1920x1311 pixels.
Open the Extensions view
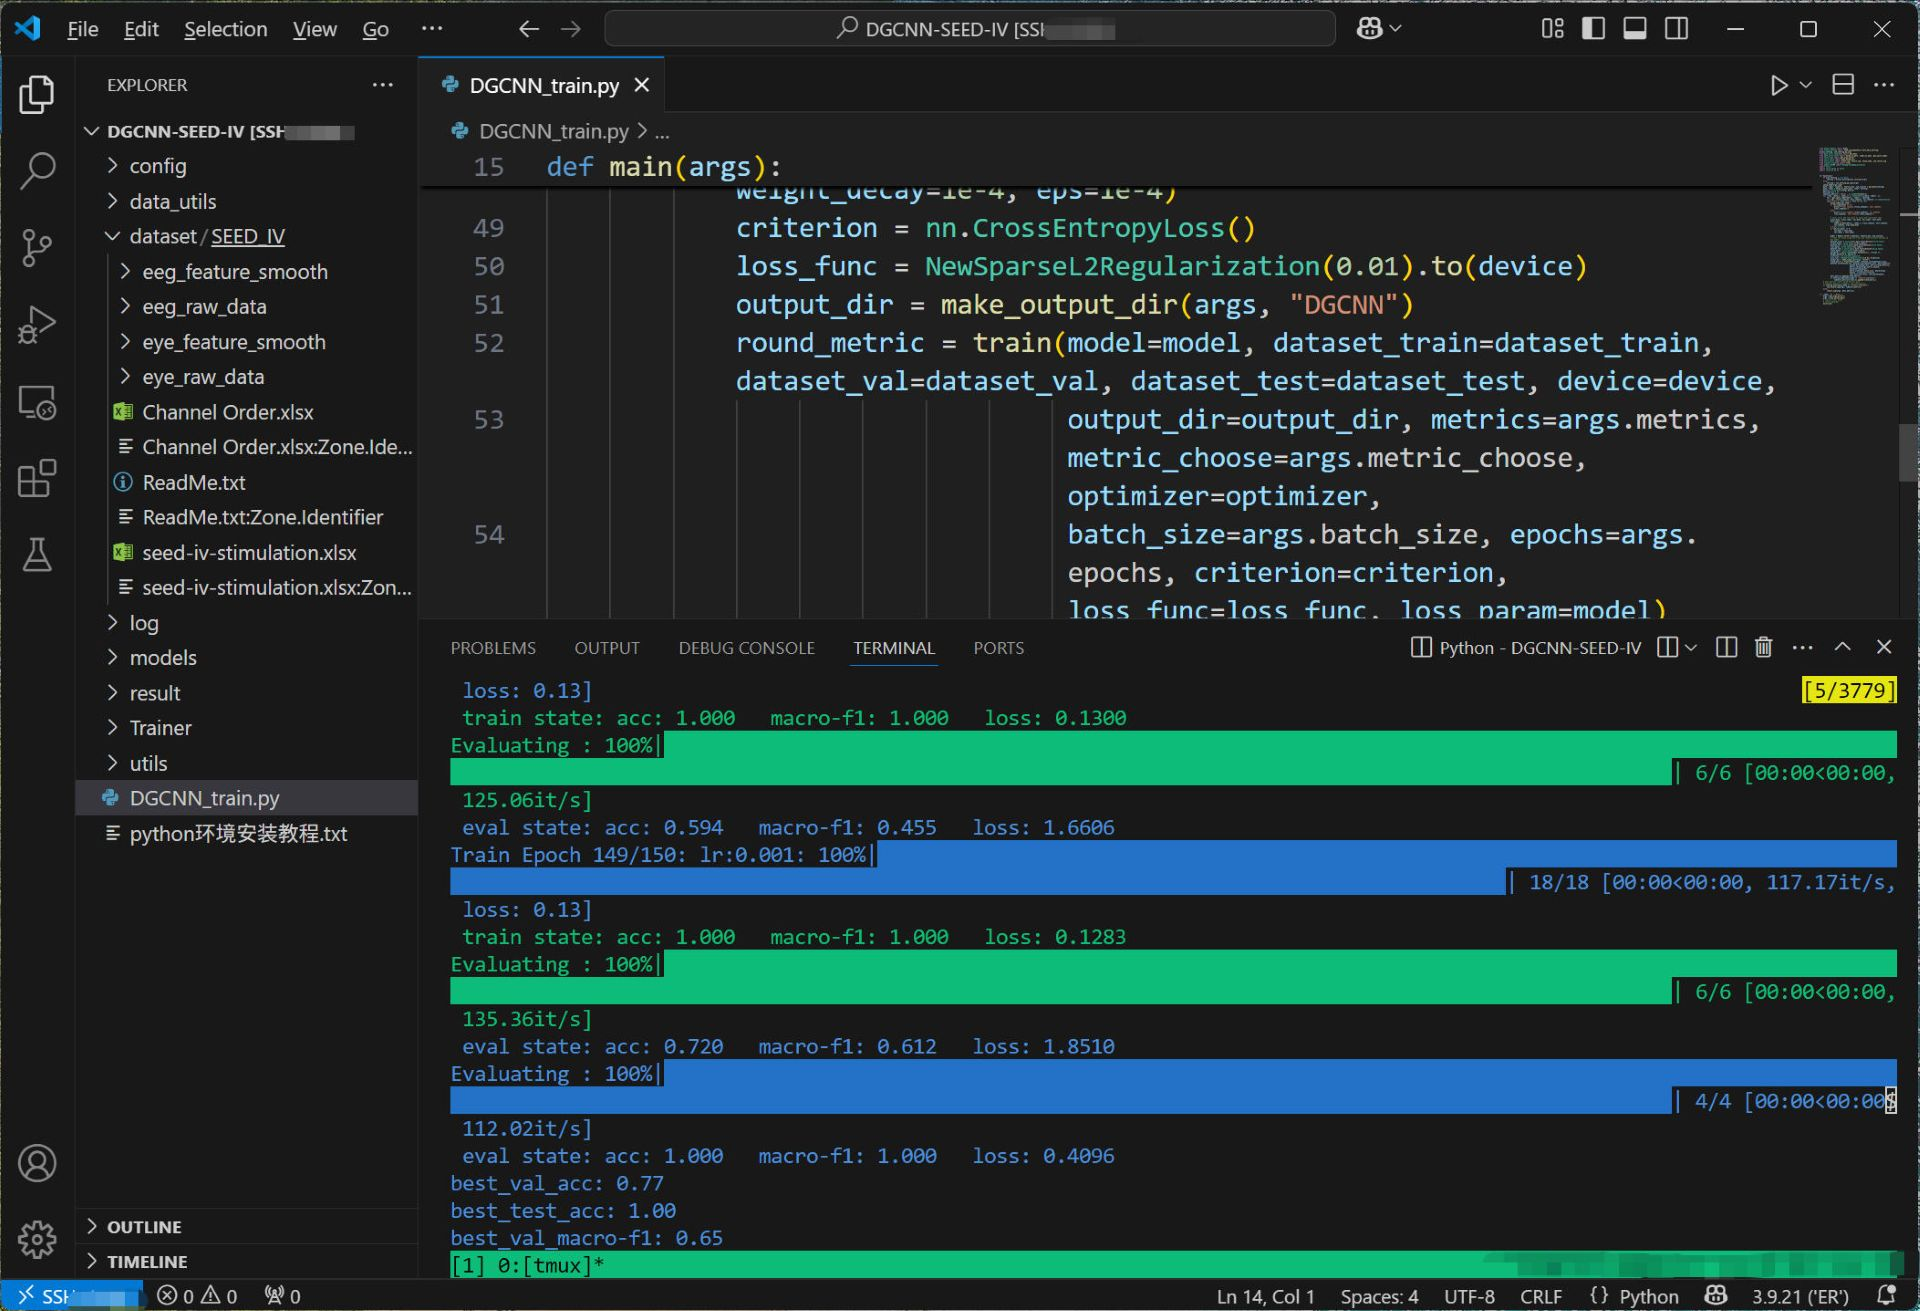[37, 479]
